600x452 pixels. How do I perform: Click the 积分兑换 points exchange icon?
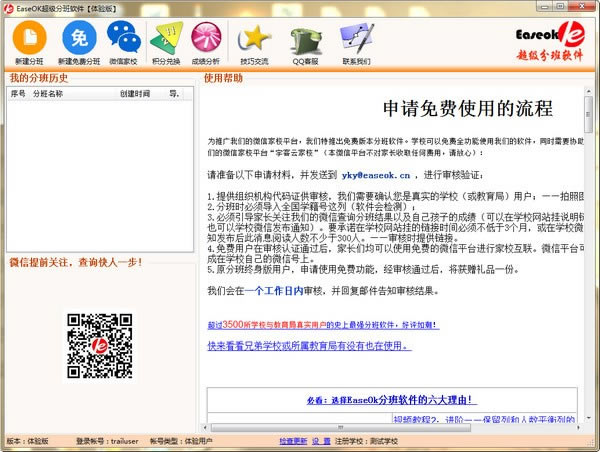click(164, 39)
